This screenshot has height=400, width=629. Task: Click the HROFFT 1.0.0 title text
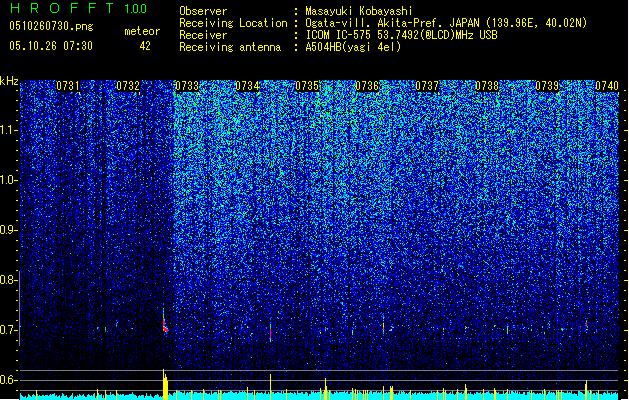pos(78,8)
